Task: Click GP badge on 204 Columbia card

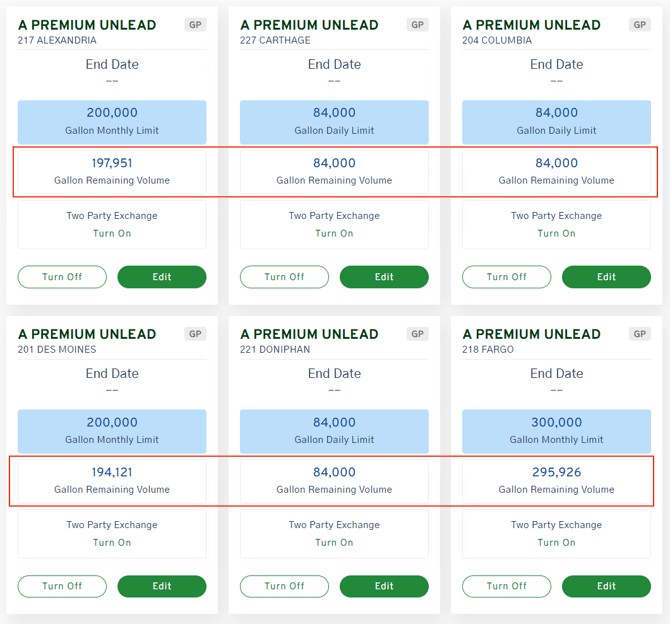Action: [x=640, y=25]
